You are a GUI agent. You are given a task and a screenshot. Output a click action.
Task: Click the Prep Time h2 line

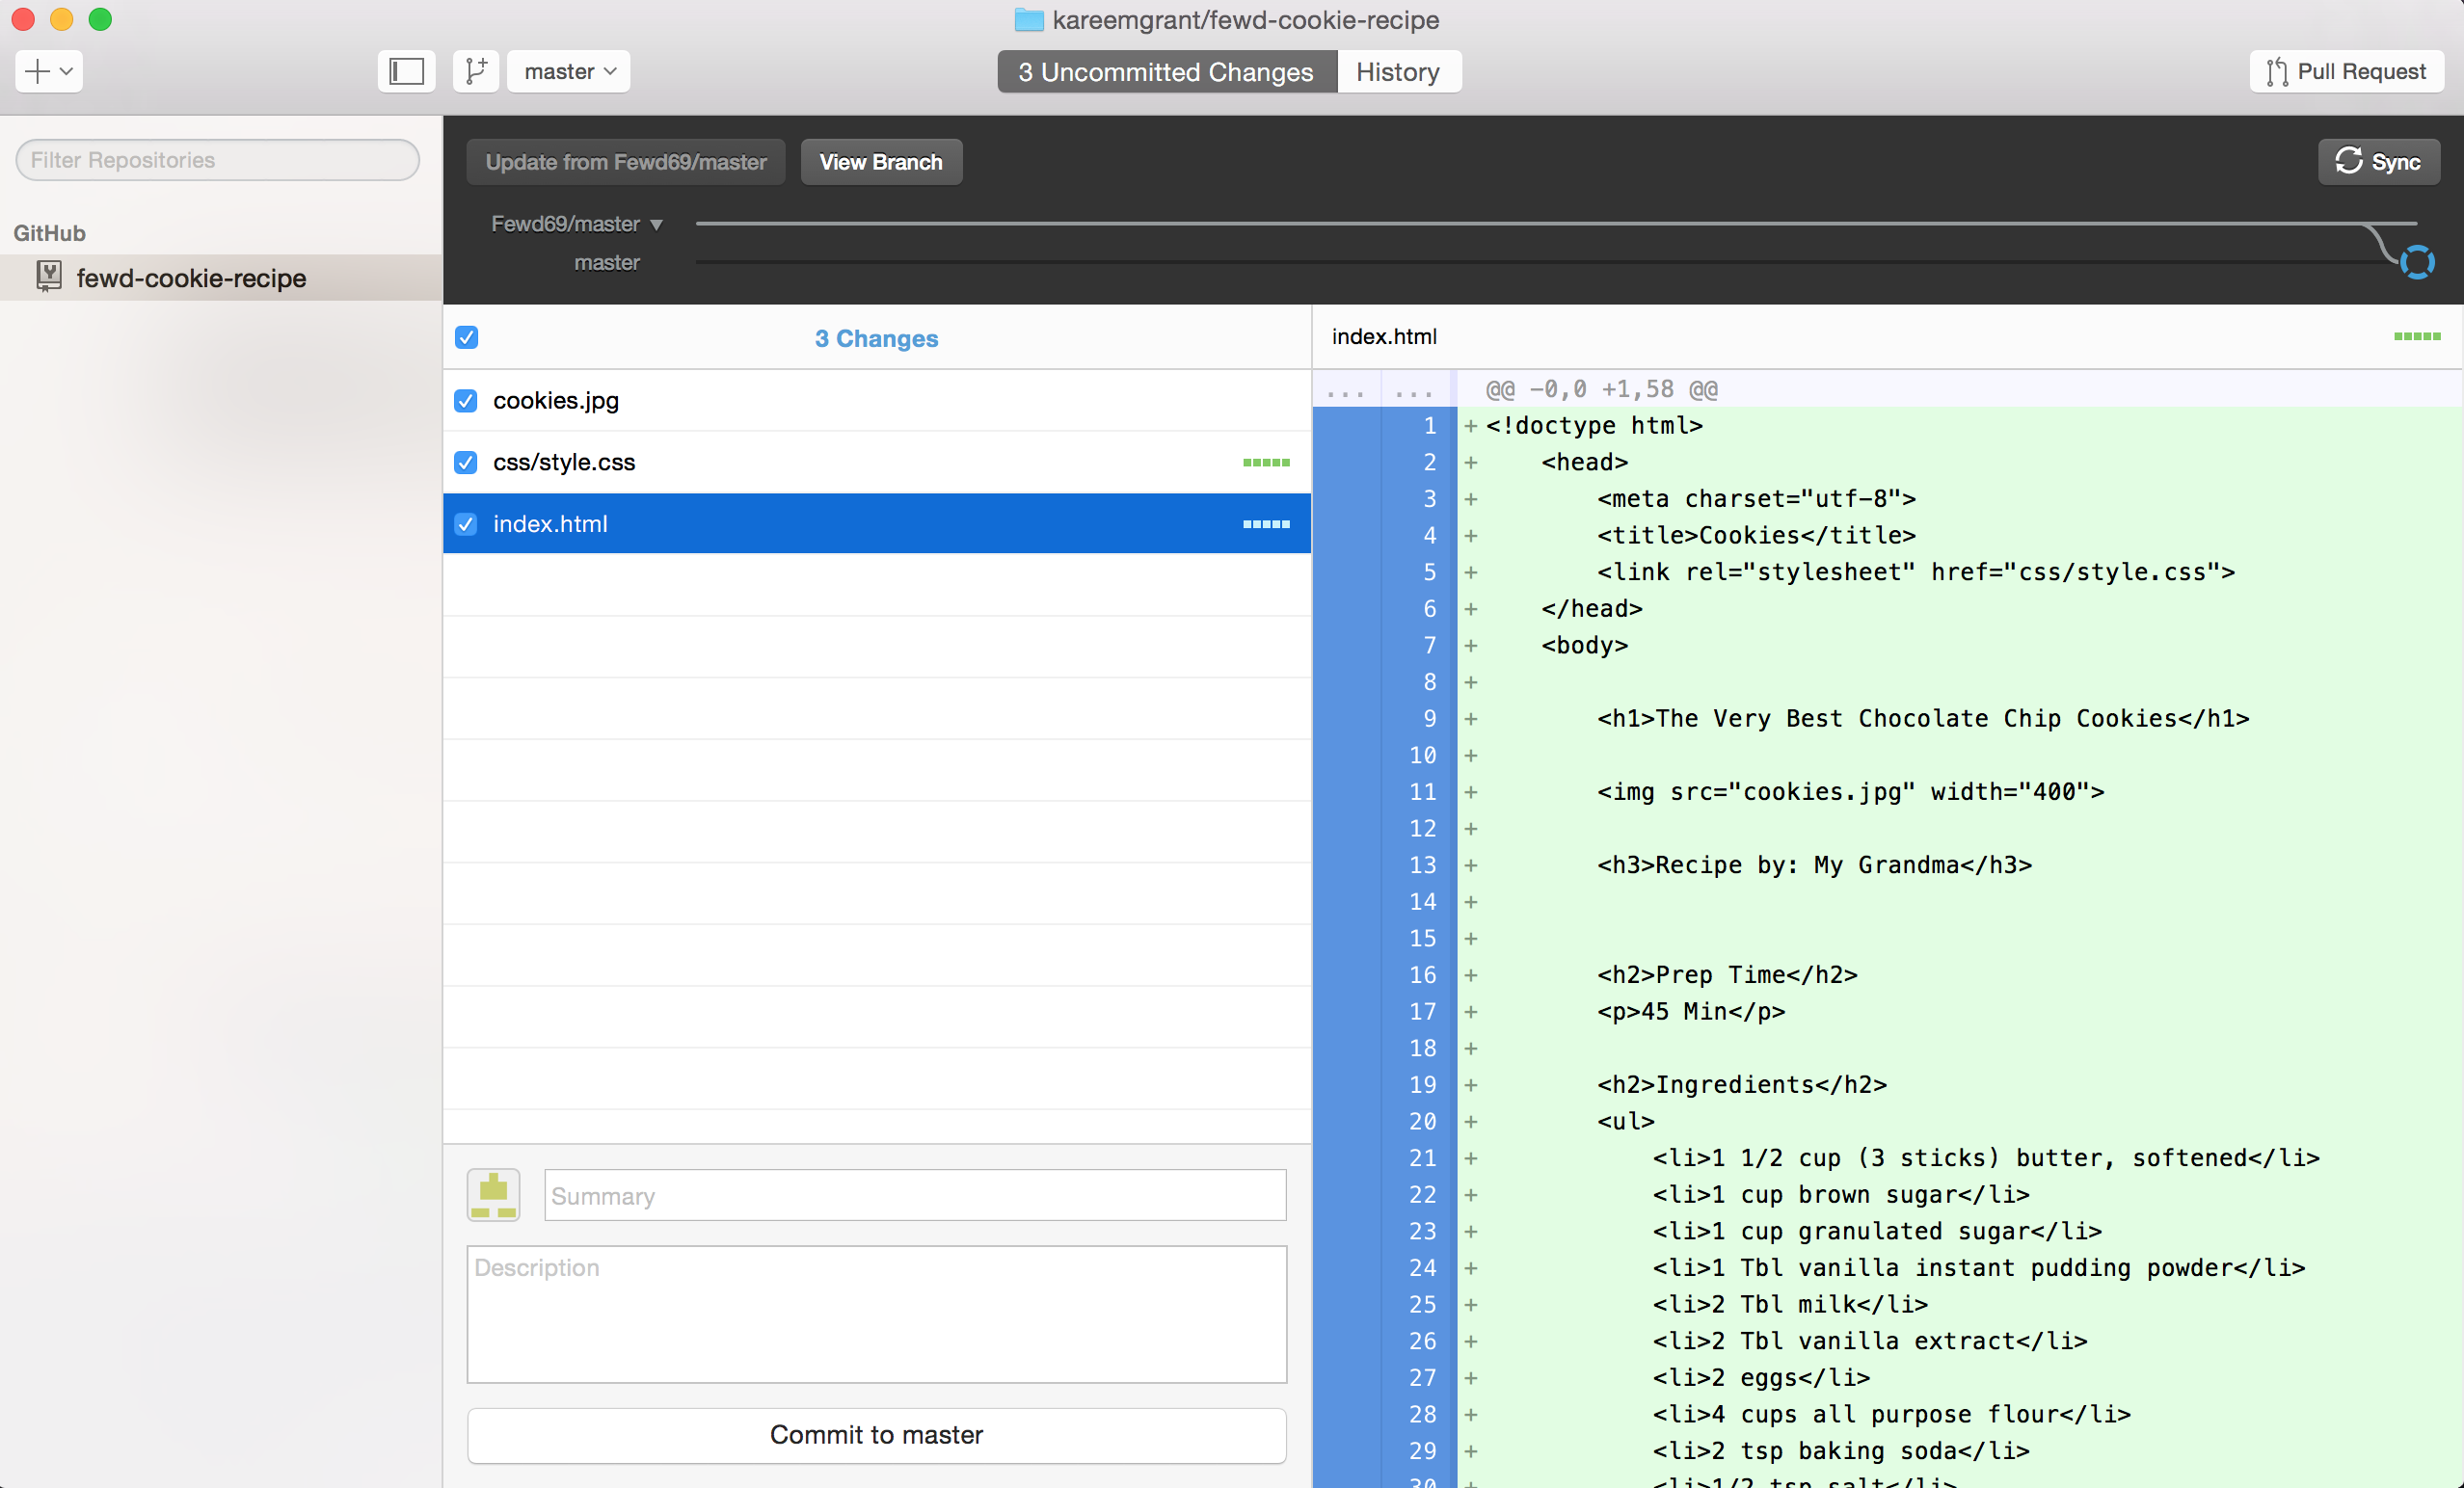point(1727,975)
